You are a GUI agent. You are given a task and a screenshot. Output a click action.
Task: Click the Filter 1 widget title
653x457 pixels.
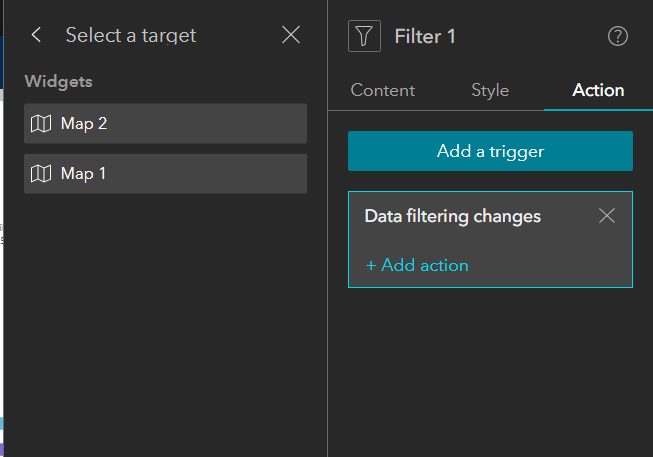click(425, 37)
